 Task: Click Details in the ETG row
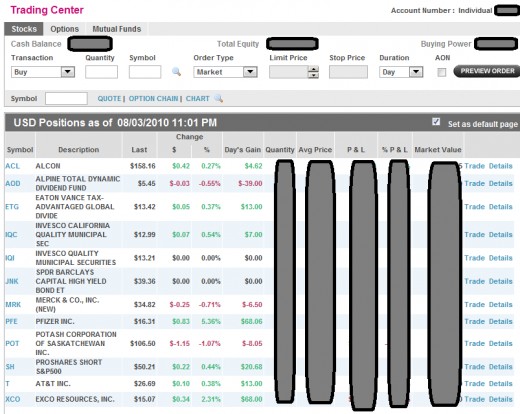click(500, 207)
